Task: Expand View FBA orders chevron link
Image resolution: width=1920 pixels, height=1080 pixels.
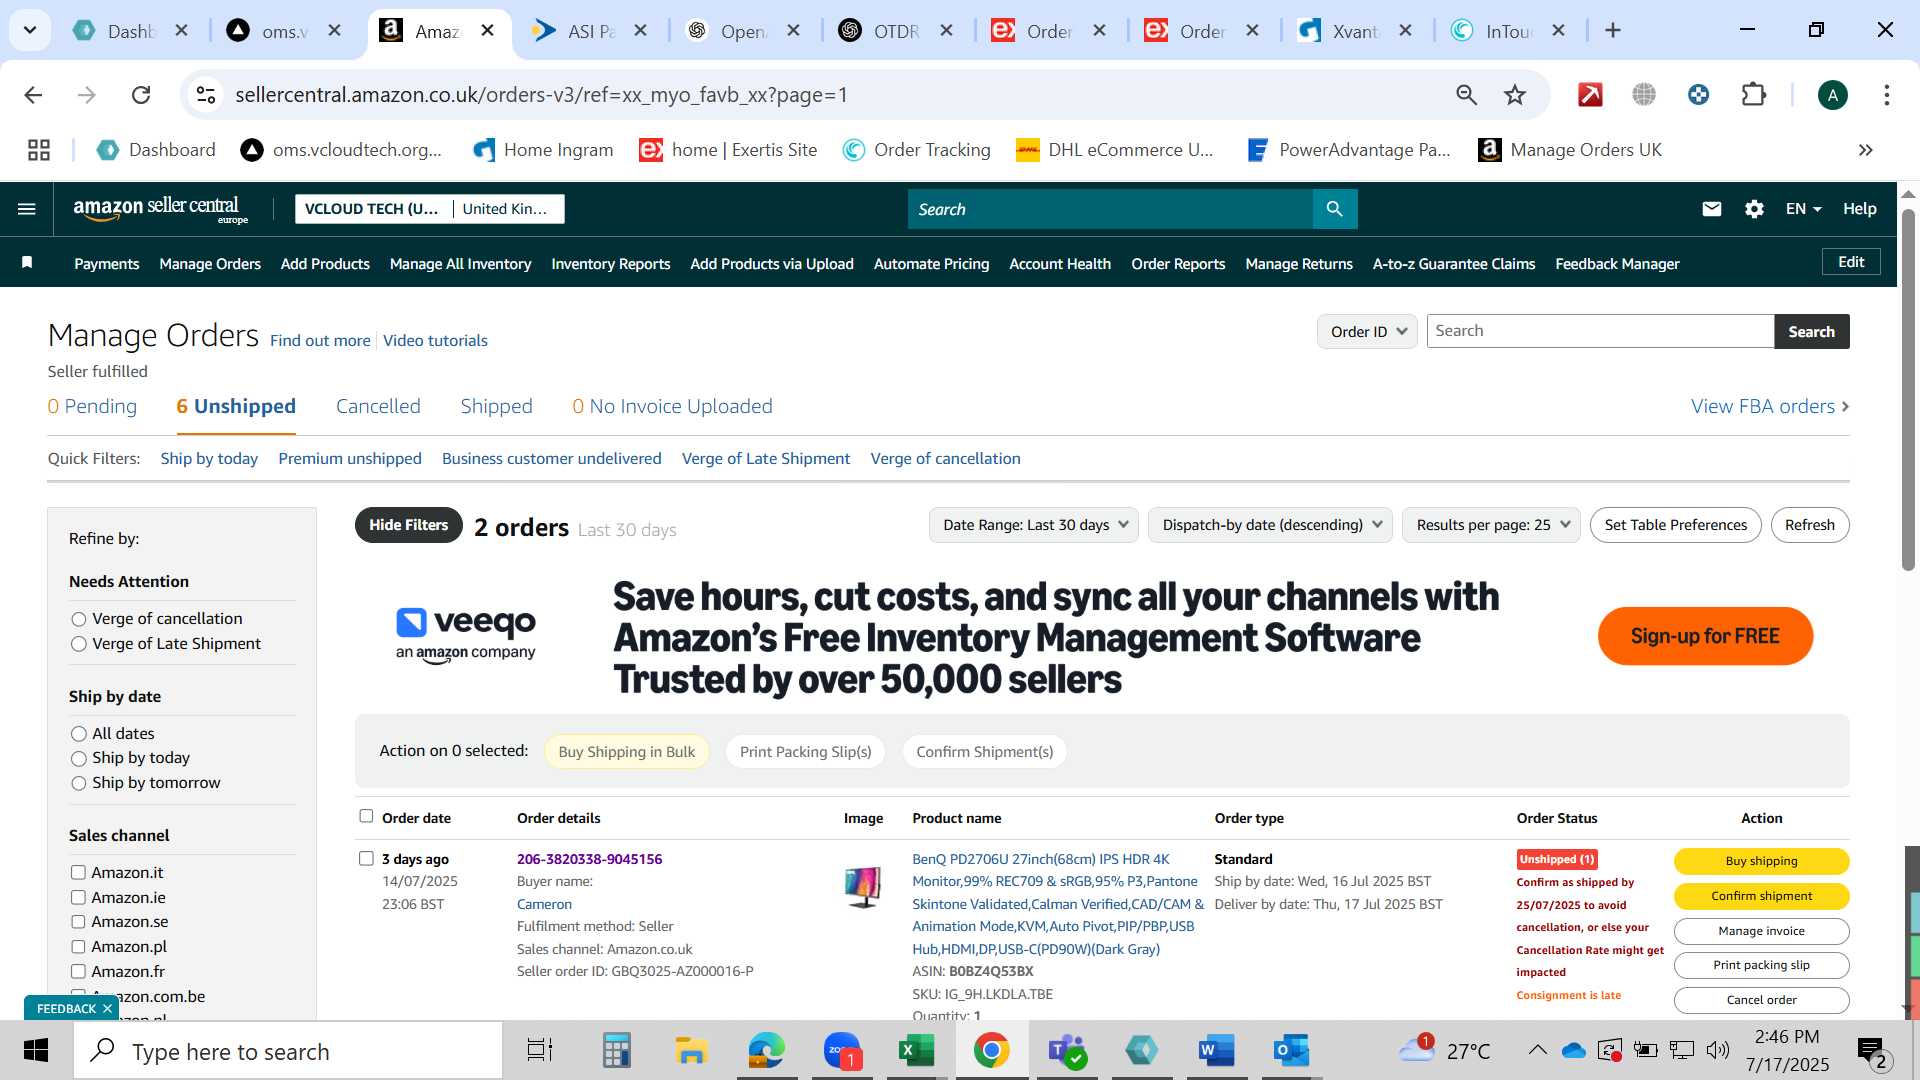Action: point(1770,406)
